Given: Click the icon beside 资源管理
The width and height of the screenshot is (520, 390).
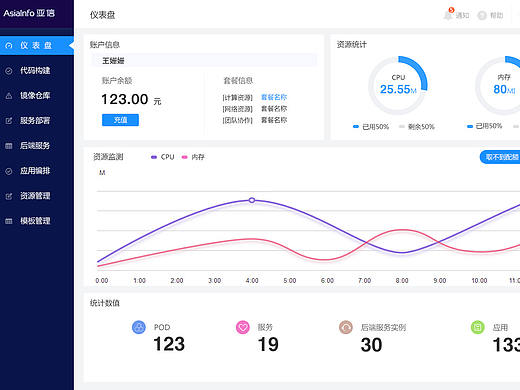Looking at the screenshot, I should pyautogui.click(x=9, y=196).
